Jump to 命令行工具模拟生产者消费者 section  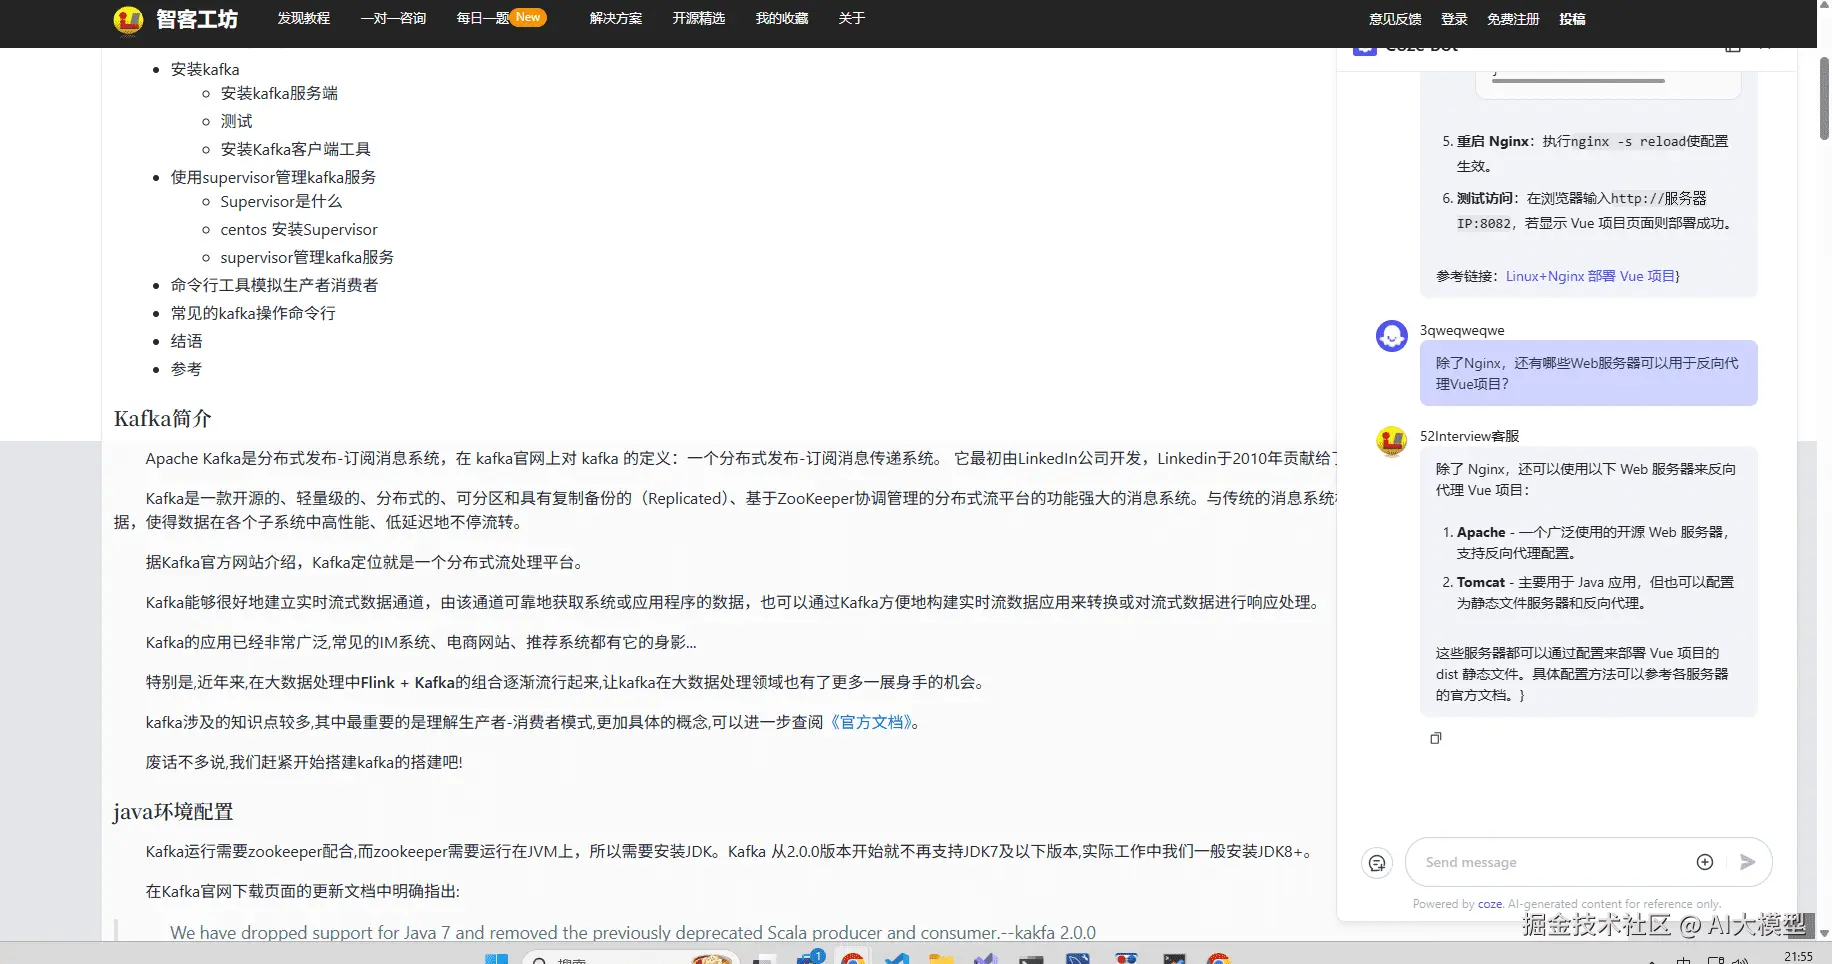coord(274,285)
